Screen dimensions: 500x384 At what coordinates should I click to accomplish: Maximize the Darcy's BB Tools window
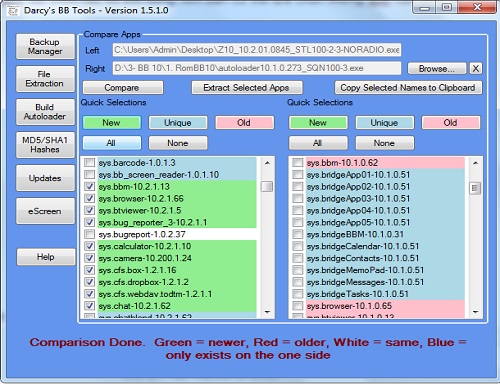[447, 7]
